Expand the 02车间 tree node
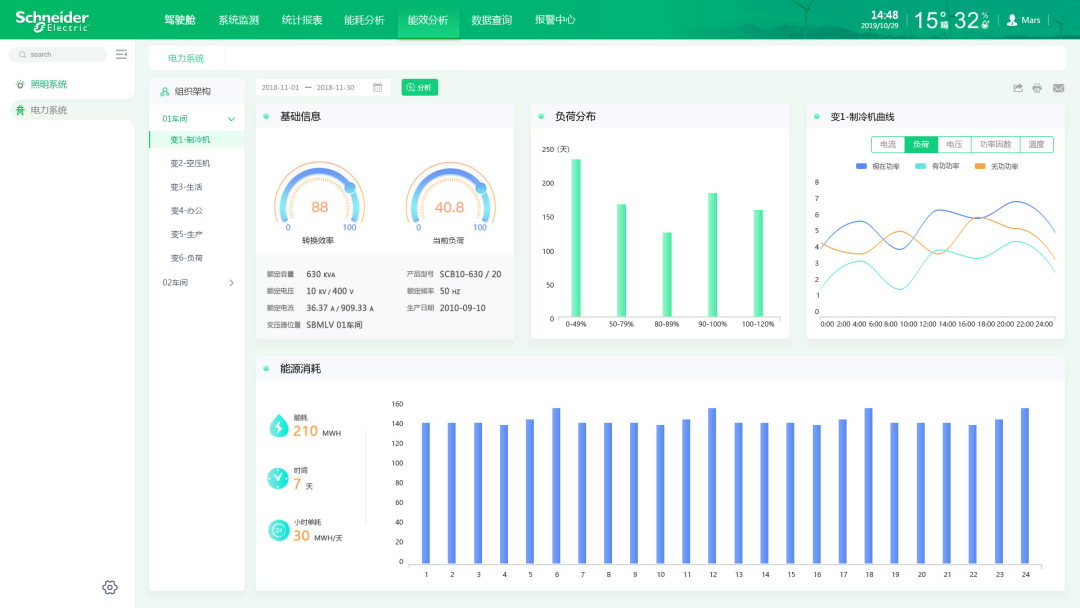Image resolution: width=1080 pixels, height=608 pixels. [x=230, y=283]
